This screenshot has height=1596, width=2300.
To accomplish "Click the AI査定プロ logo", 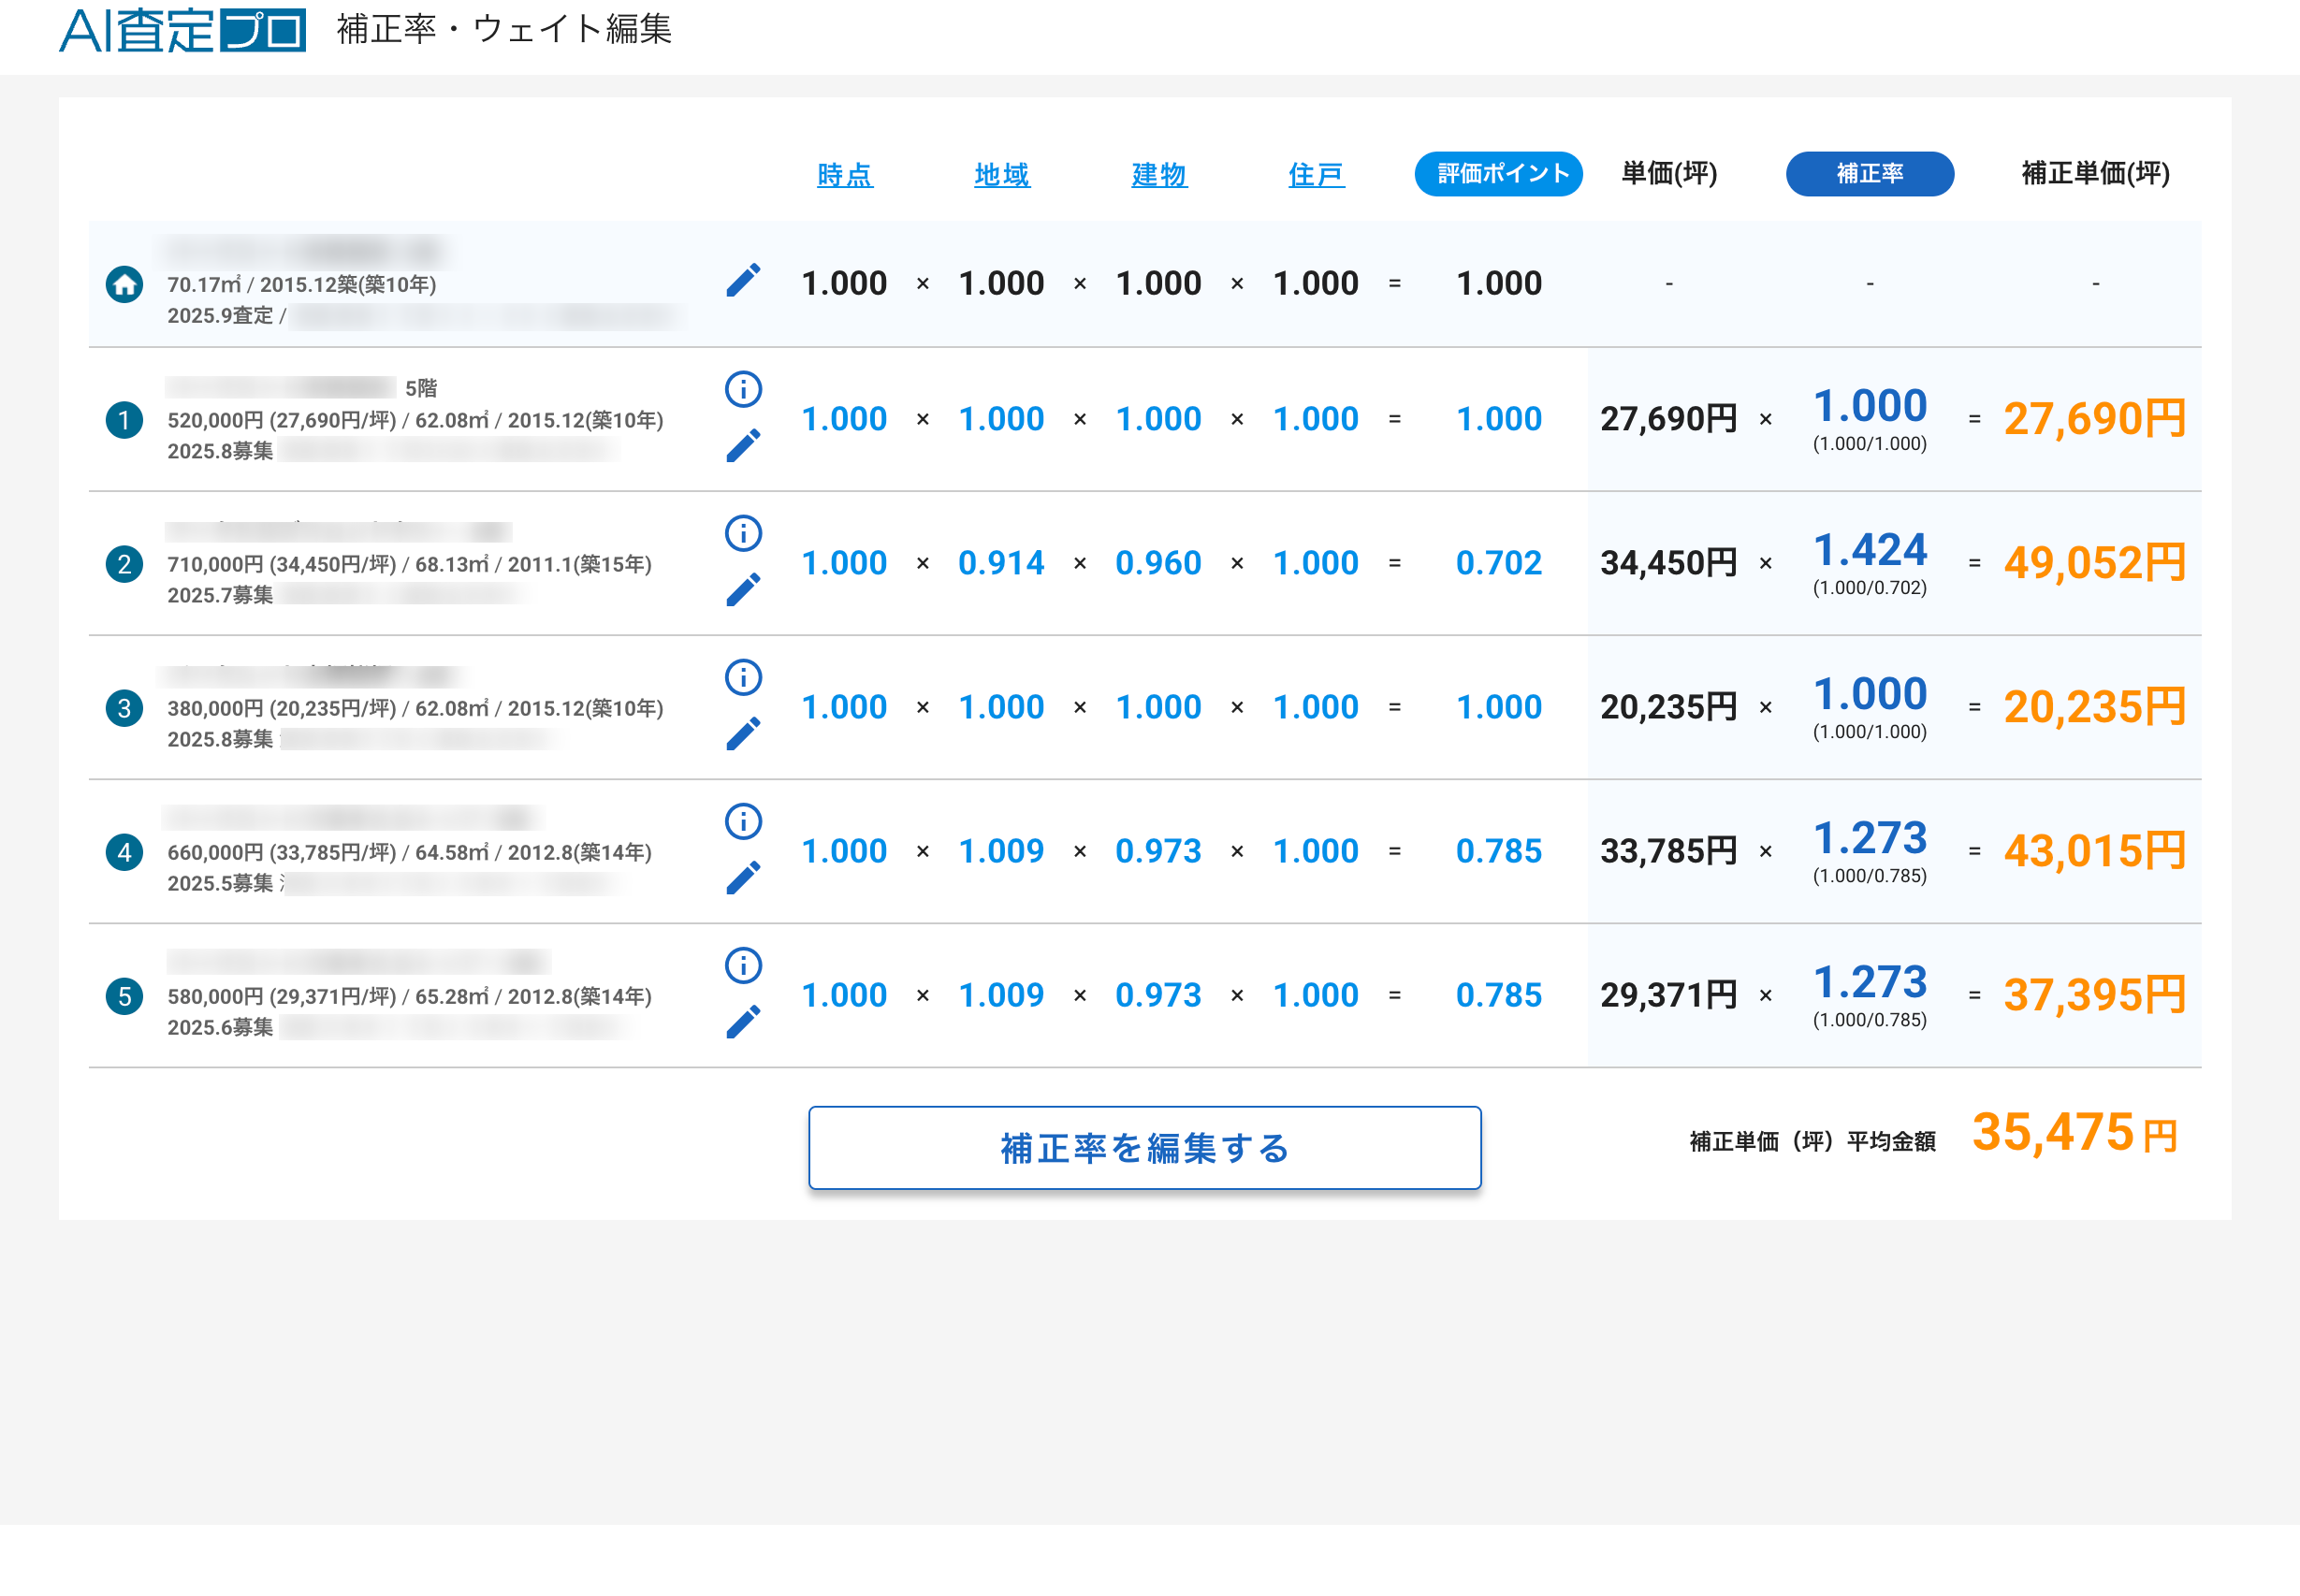I will (x=182, y=30).
